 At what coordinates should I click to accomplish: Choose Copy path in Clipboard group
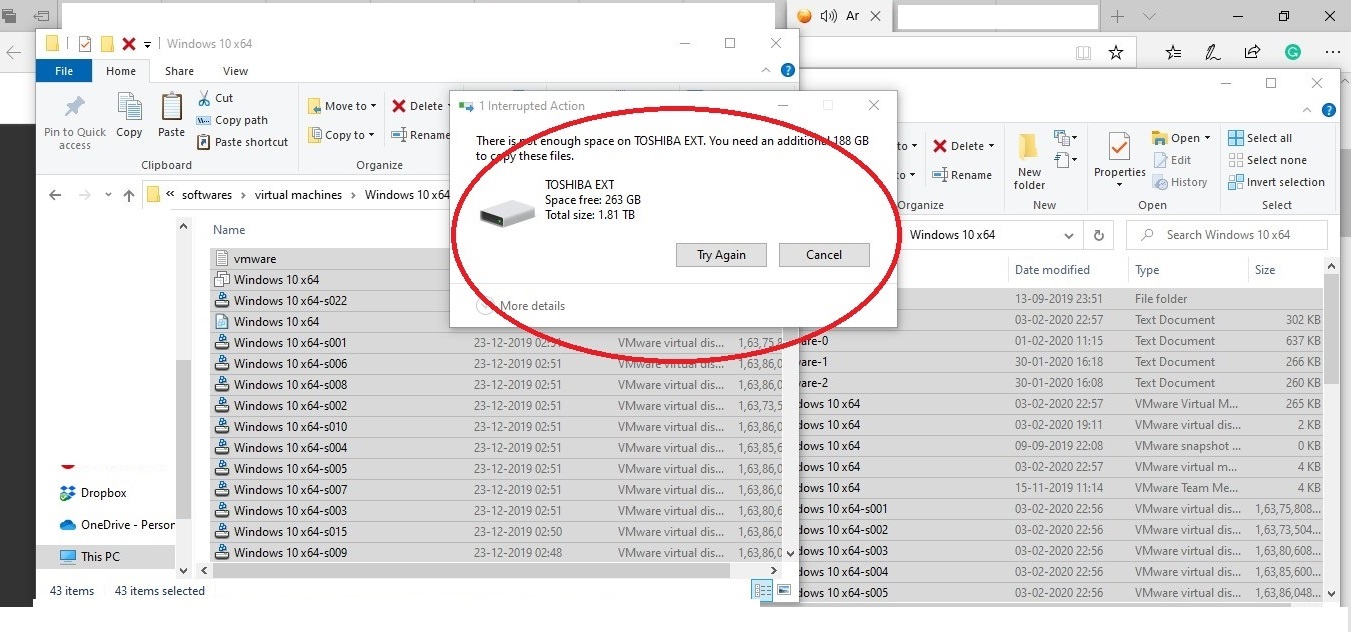[x=232, y=120]
